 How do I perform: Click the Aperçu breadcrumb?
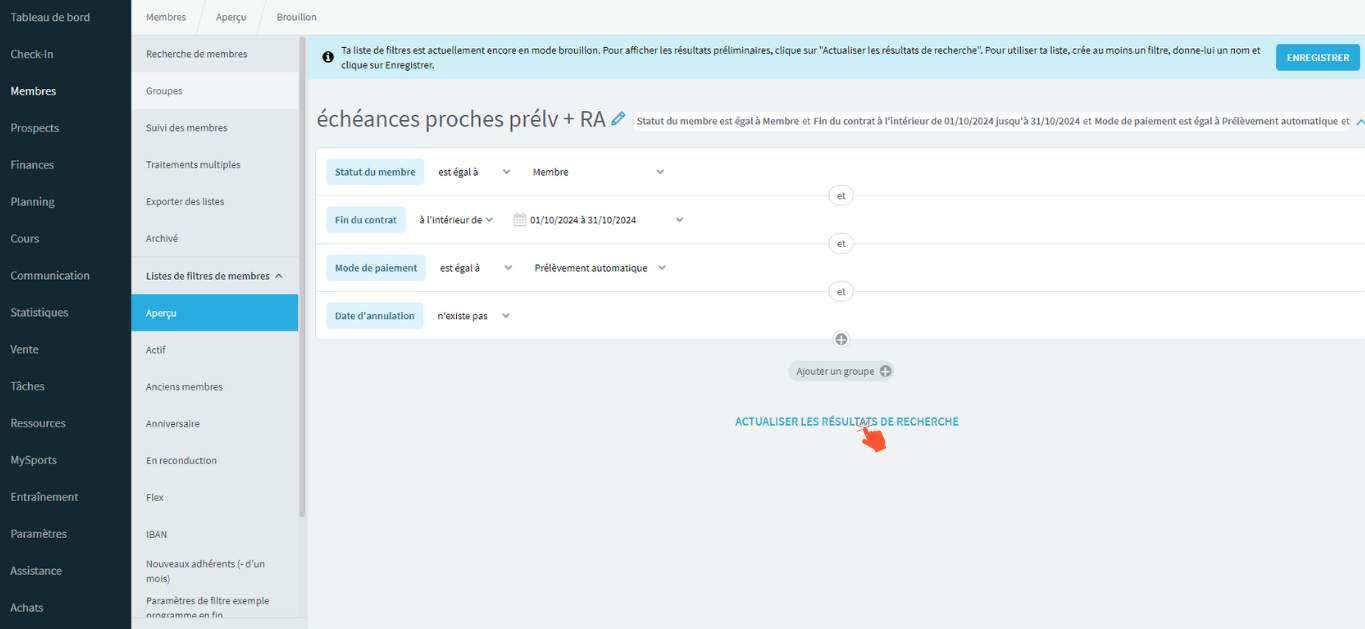click(231, 17)
